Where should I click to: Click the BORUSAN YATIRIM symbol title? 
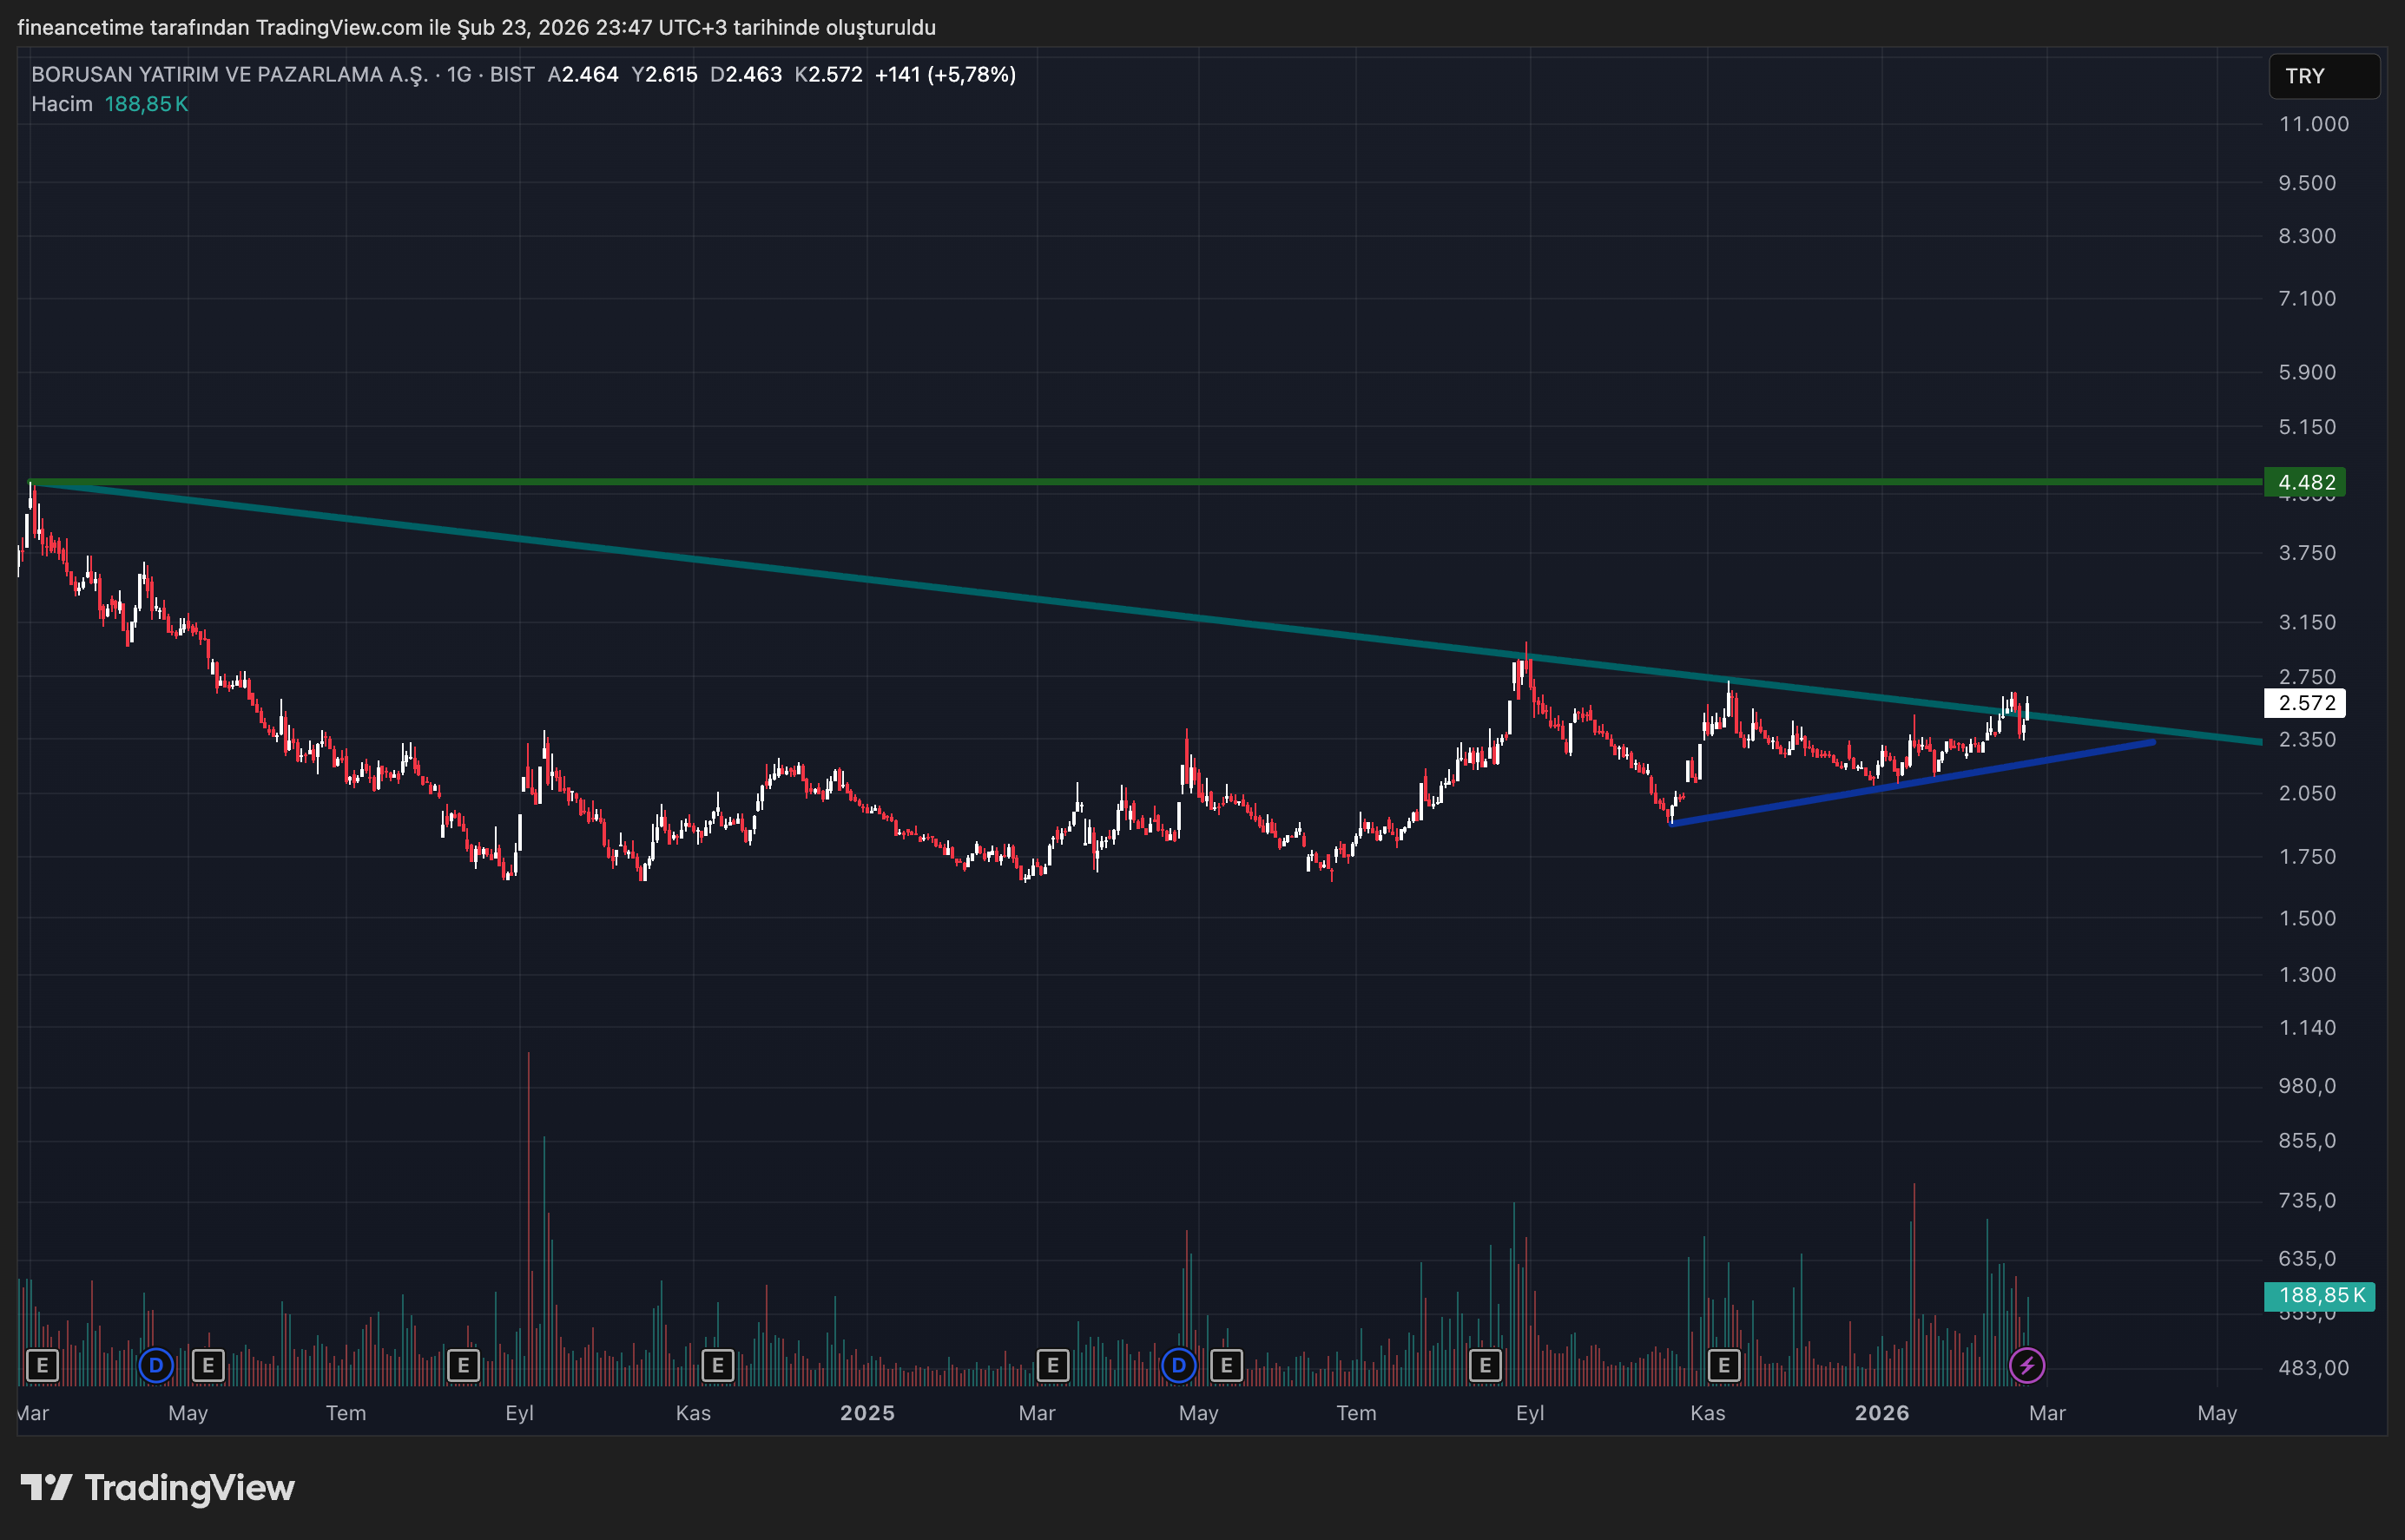[230, 74]
